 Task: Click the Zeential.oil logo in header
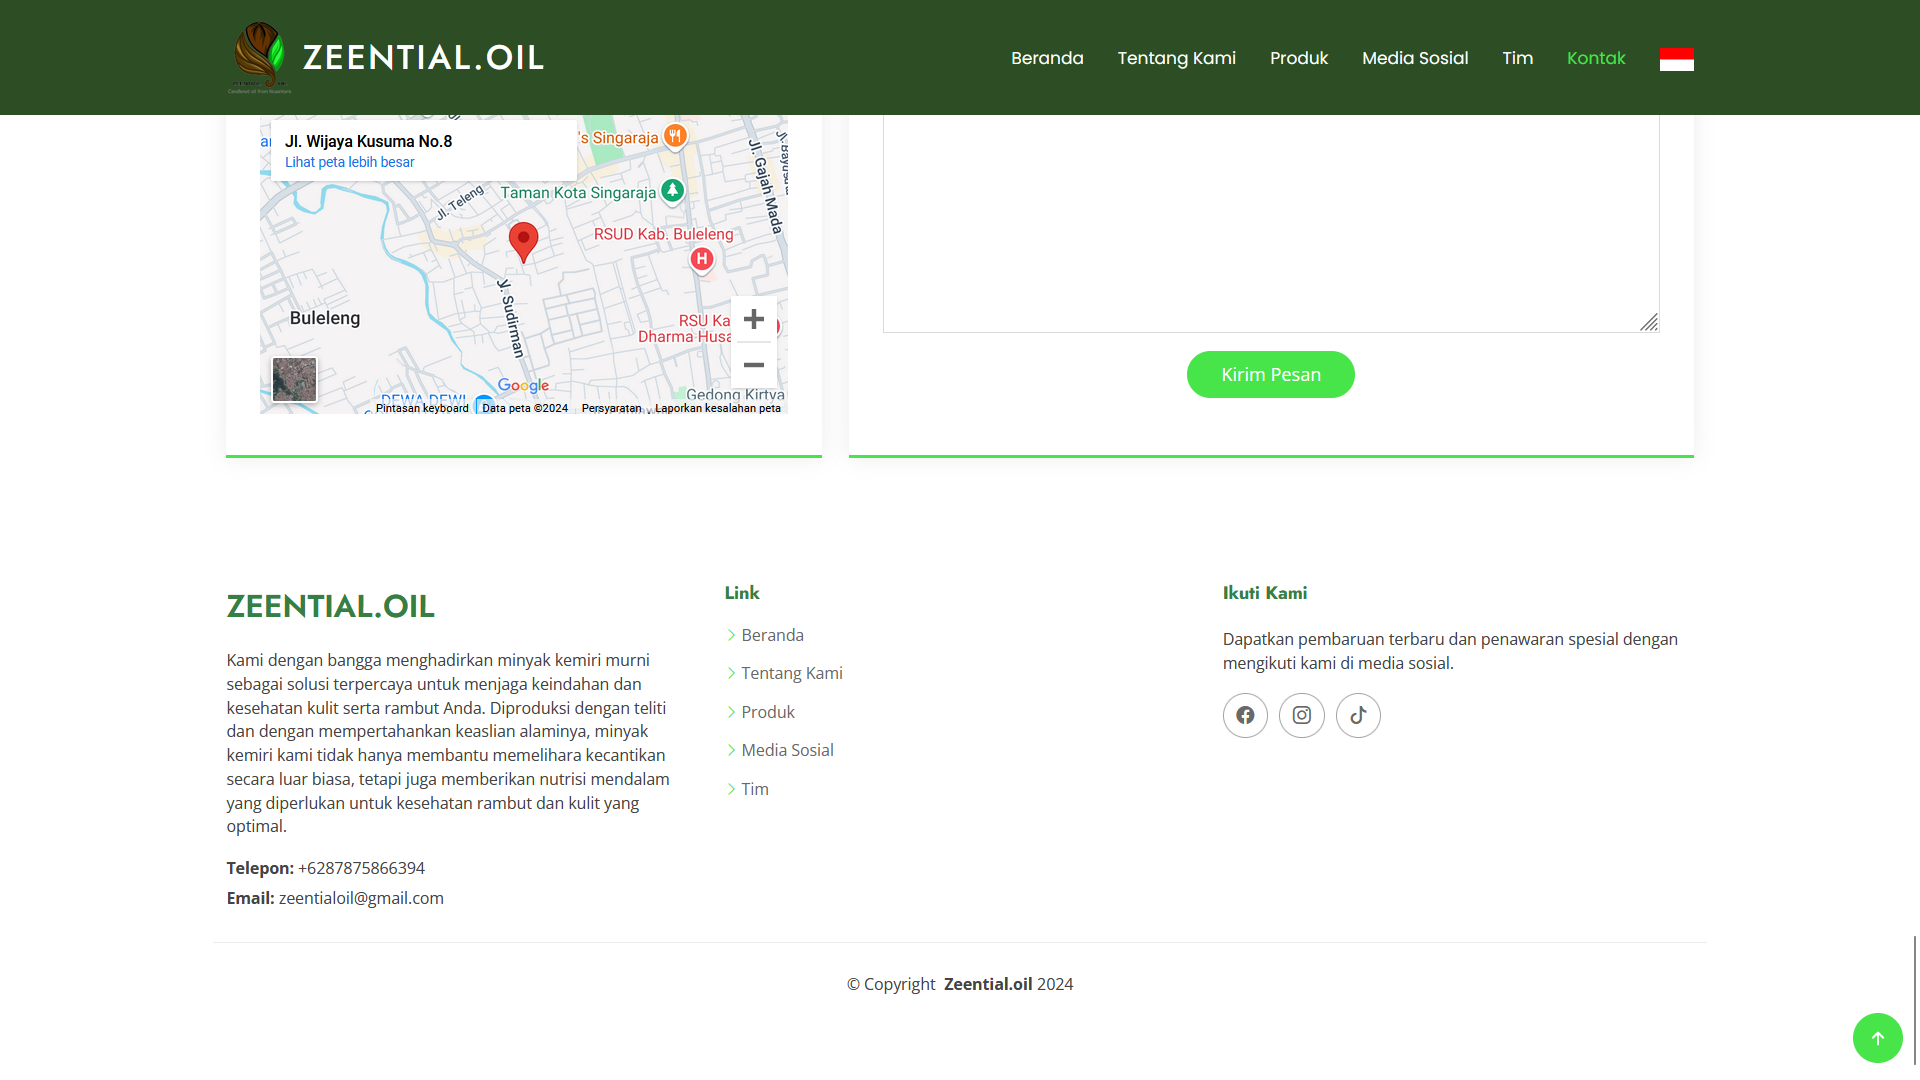point(386,57)
